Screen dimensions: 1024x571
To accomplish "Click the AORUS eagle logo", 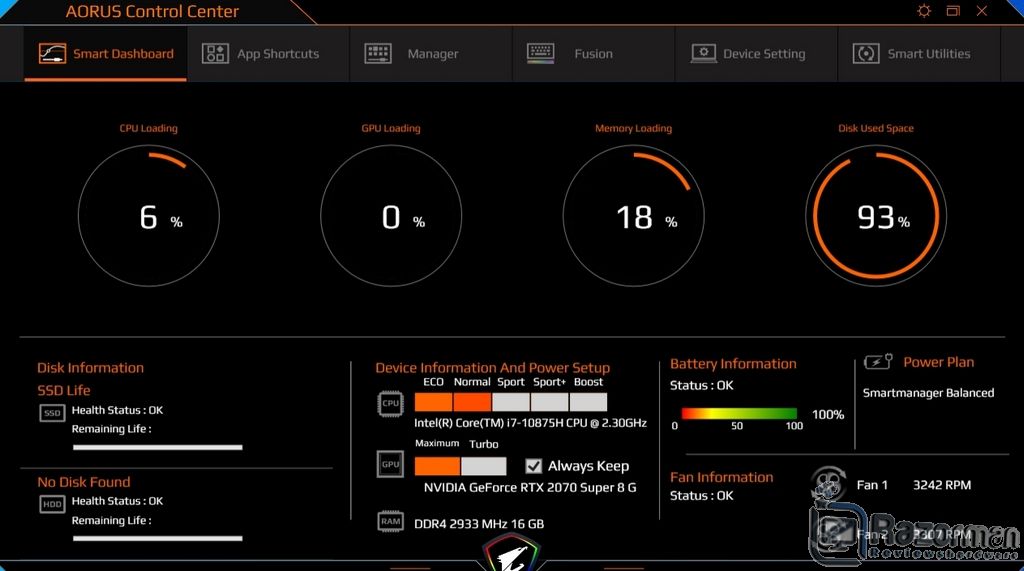I will pos(513,554).
